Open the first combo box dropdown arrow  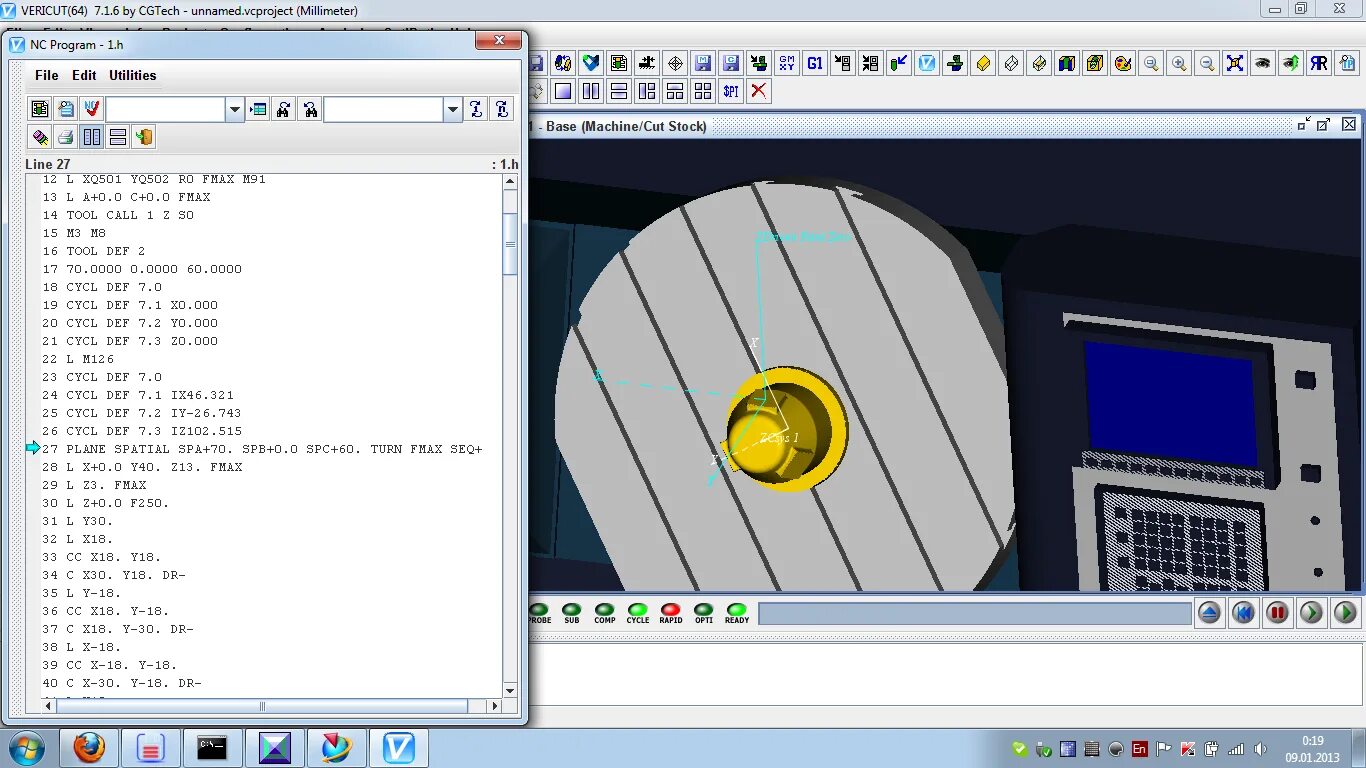pyautogui.click(x=235, y=110)
